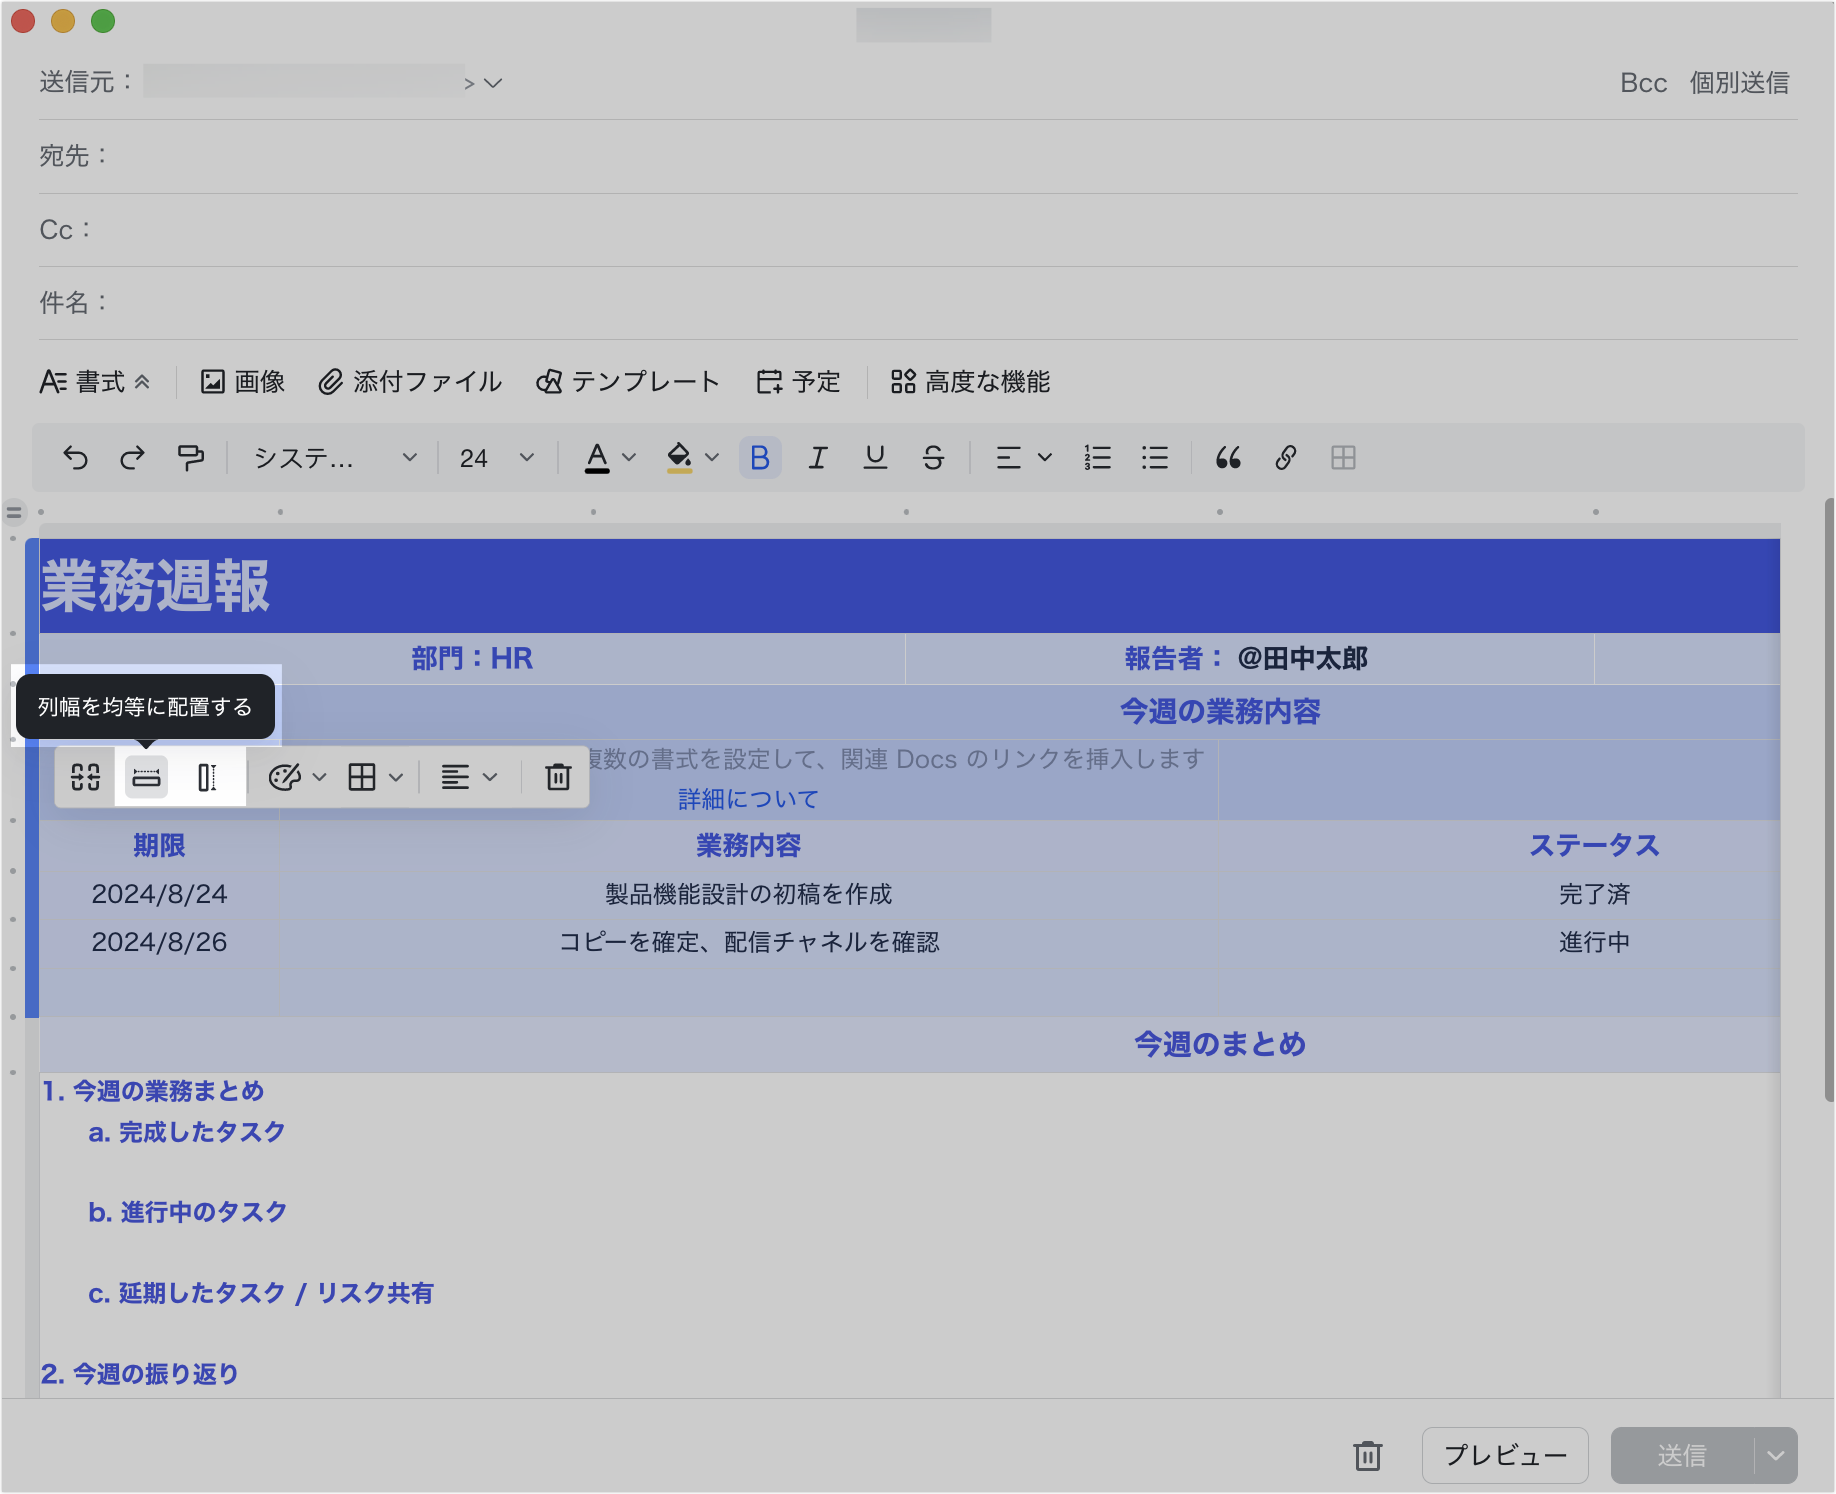Open the font size 24 dropdown
1836x1494 pixels.
[x=497, y=458]
